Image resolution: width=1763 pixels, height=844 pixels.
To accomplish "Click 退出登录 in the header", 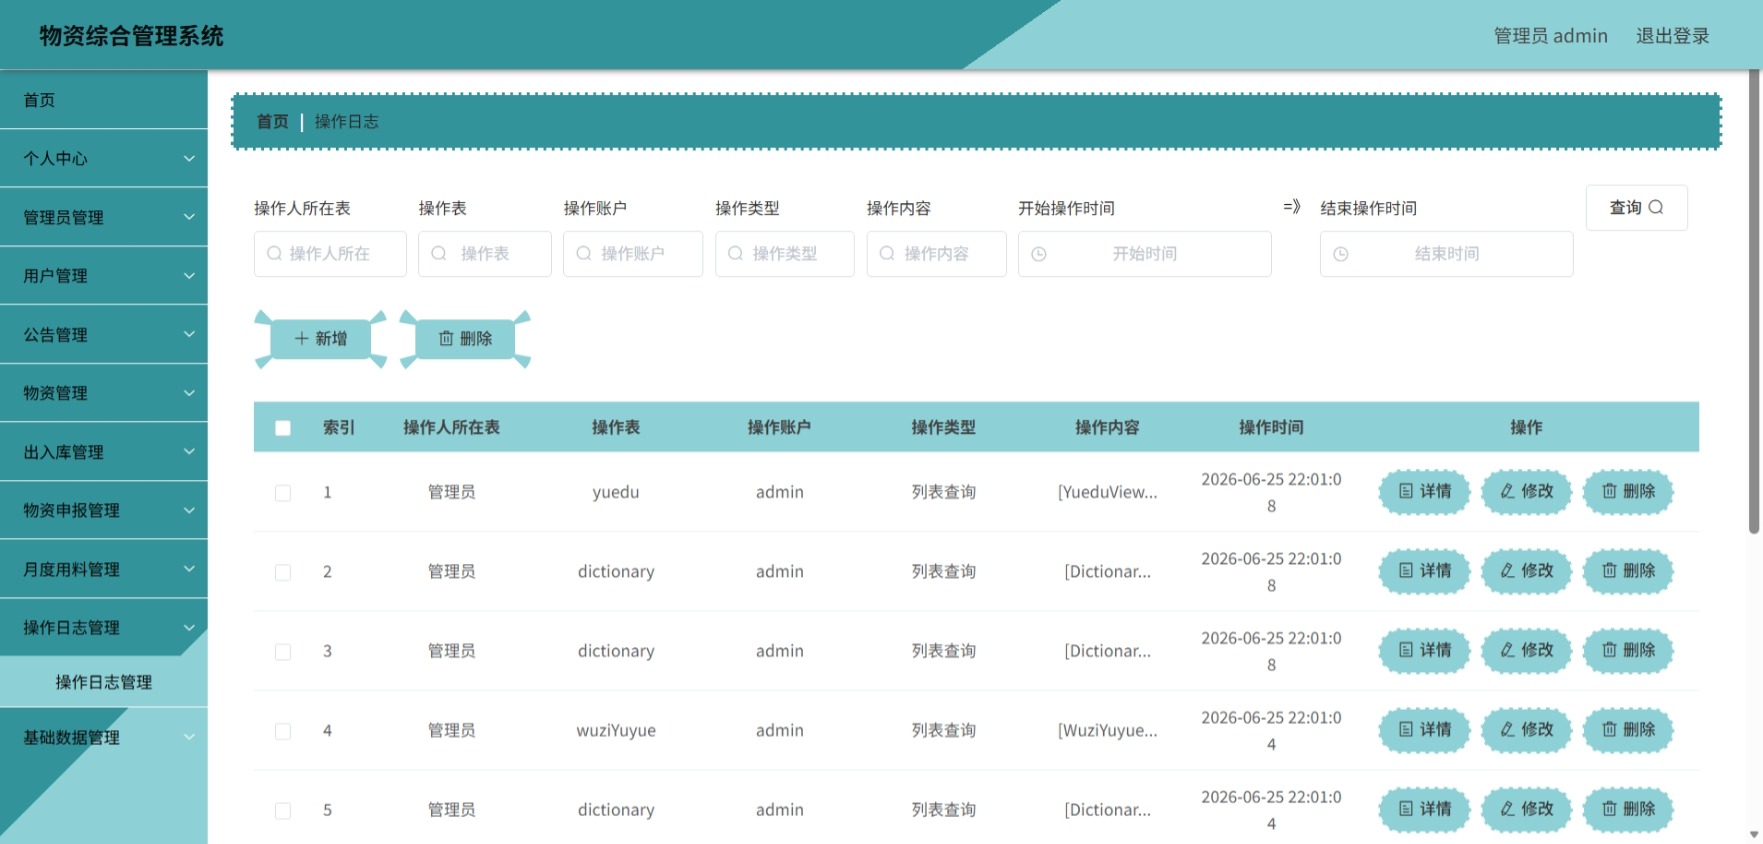I will 1672,36.
